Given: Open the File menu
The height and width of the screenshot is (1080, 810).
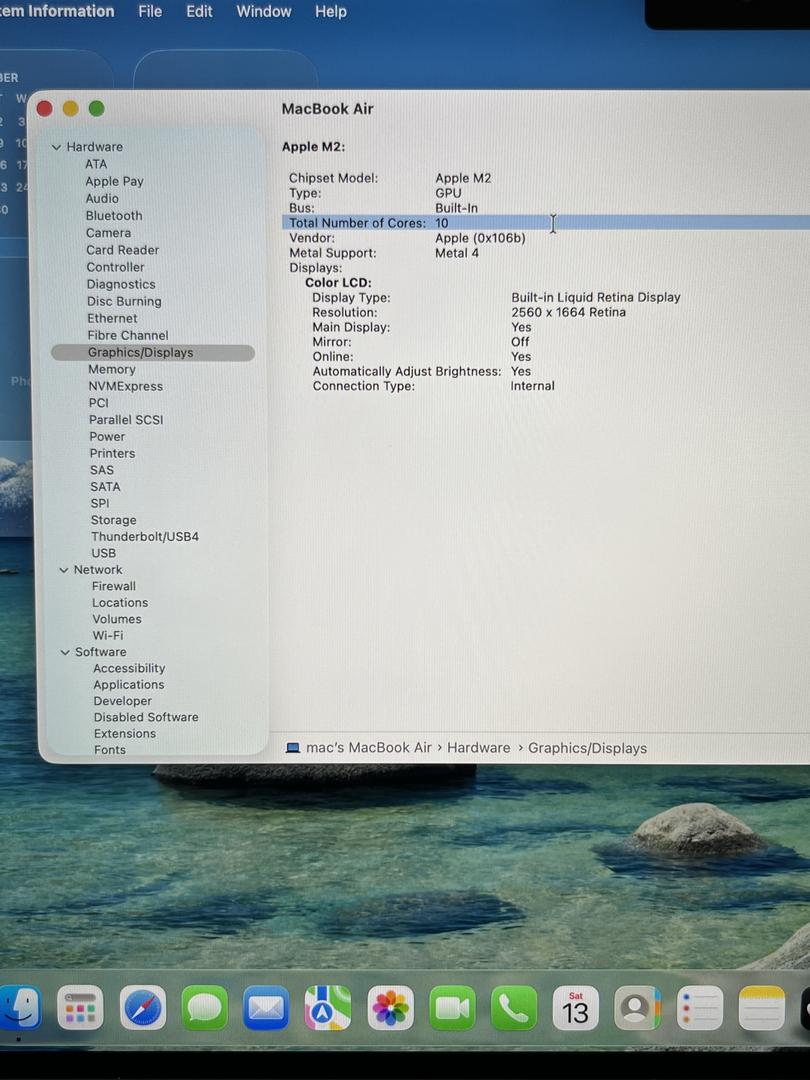Looking at the screenshot, I should [x=150, y=12].
